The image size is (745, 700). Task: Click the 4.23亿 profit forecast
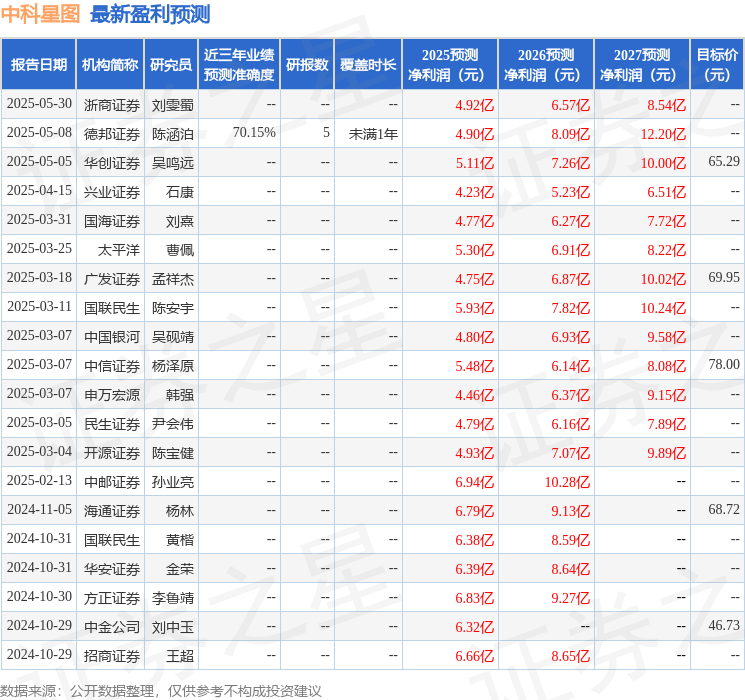pos(475,192)
